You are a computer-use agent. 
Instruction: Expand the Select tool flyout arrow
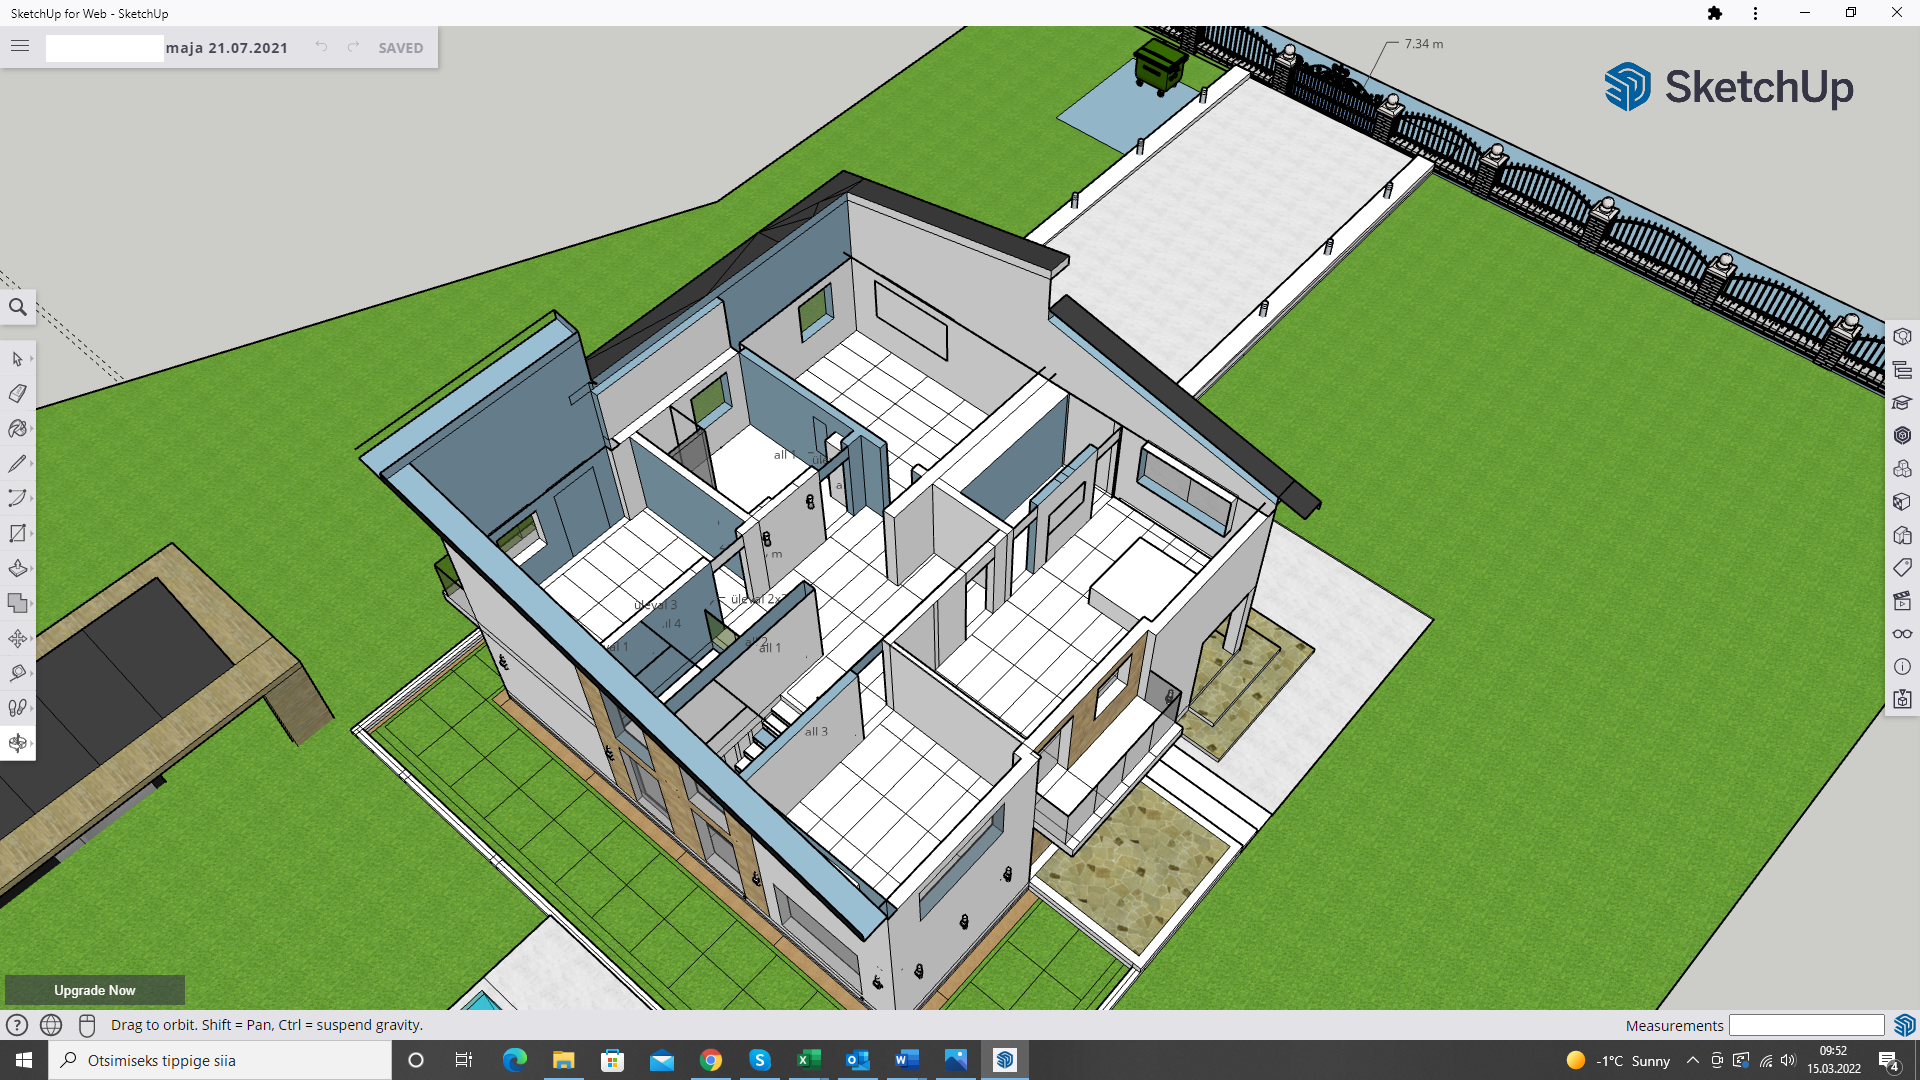(32, 359)
